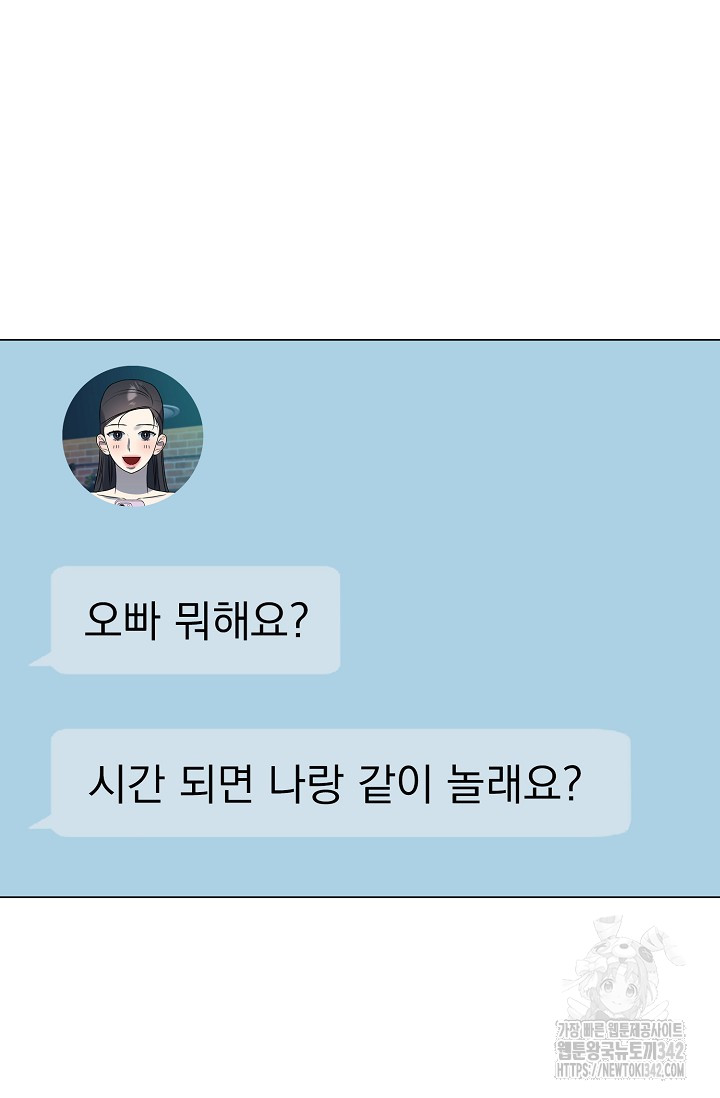The height and width of the screenshot is (1098, 720).
Task: Select the 웹툰왕국뉴토끼342 watermark logo text
Action: click(x=620, y=1050)
